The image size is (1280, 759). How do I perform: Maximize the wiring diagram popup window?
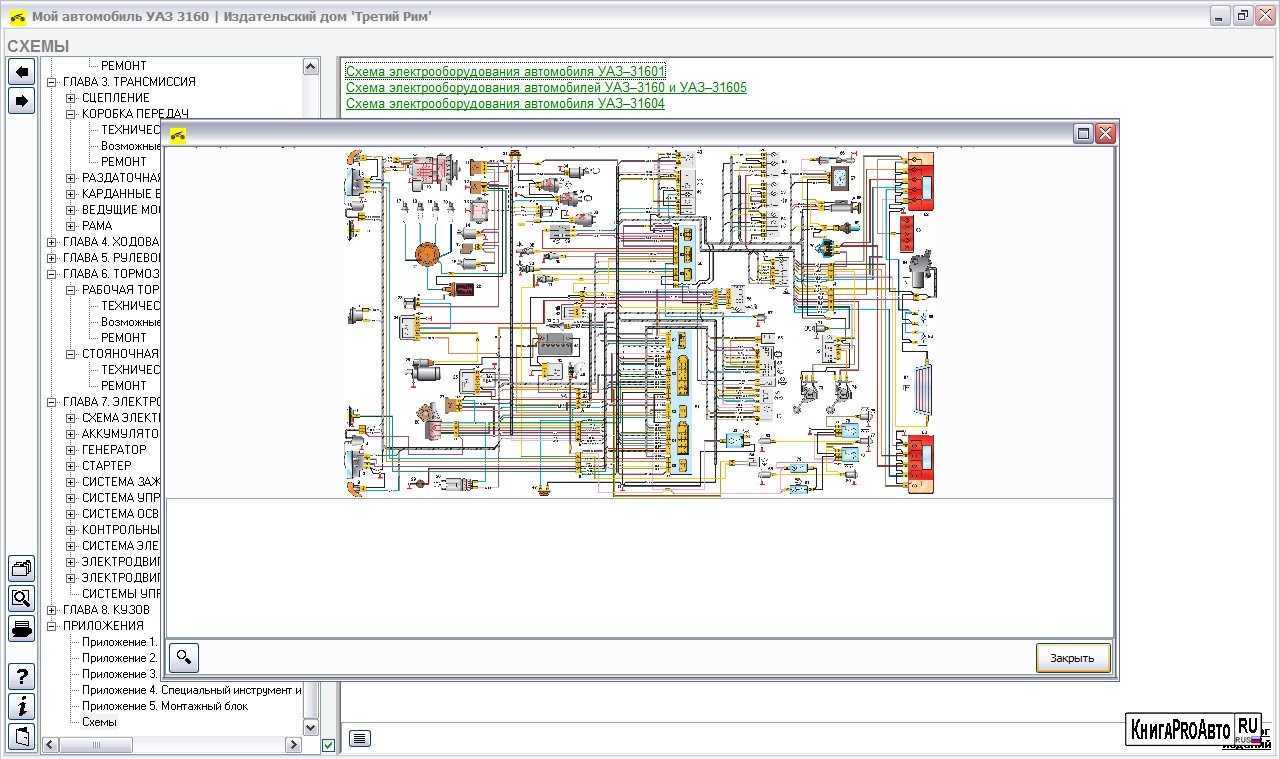[x=1083, y=133]
